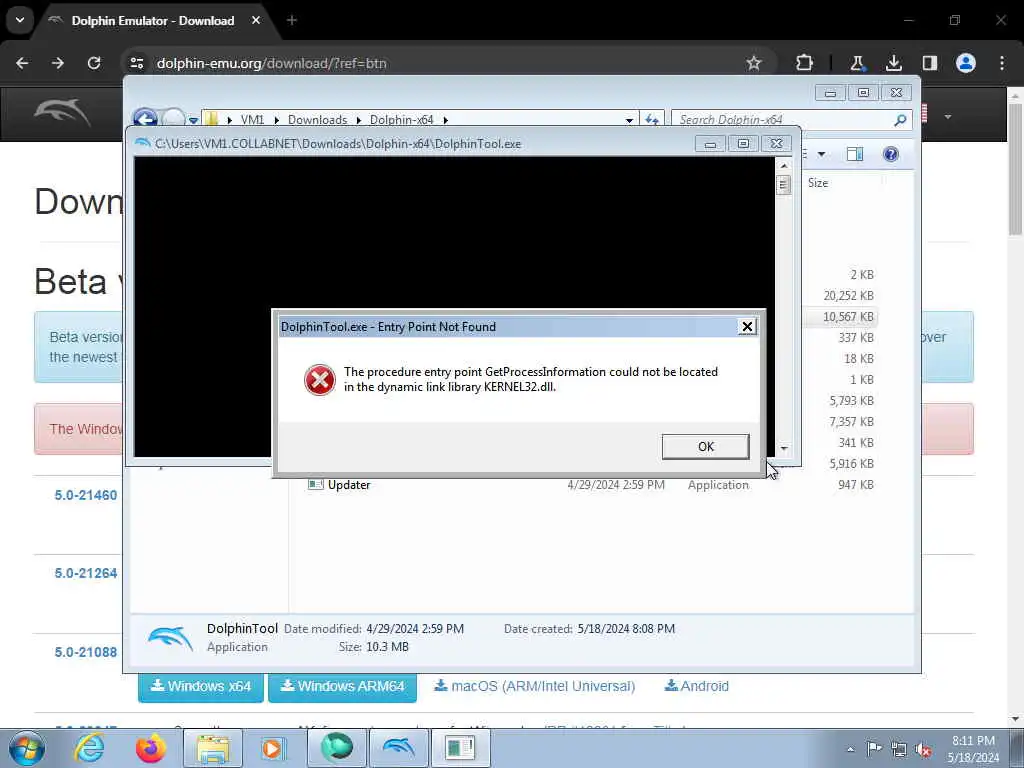The width and height of the screenshot is (1024, 768).
Task: Select the Updater file in Explorer
Action: pos(349,485)
